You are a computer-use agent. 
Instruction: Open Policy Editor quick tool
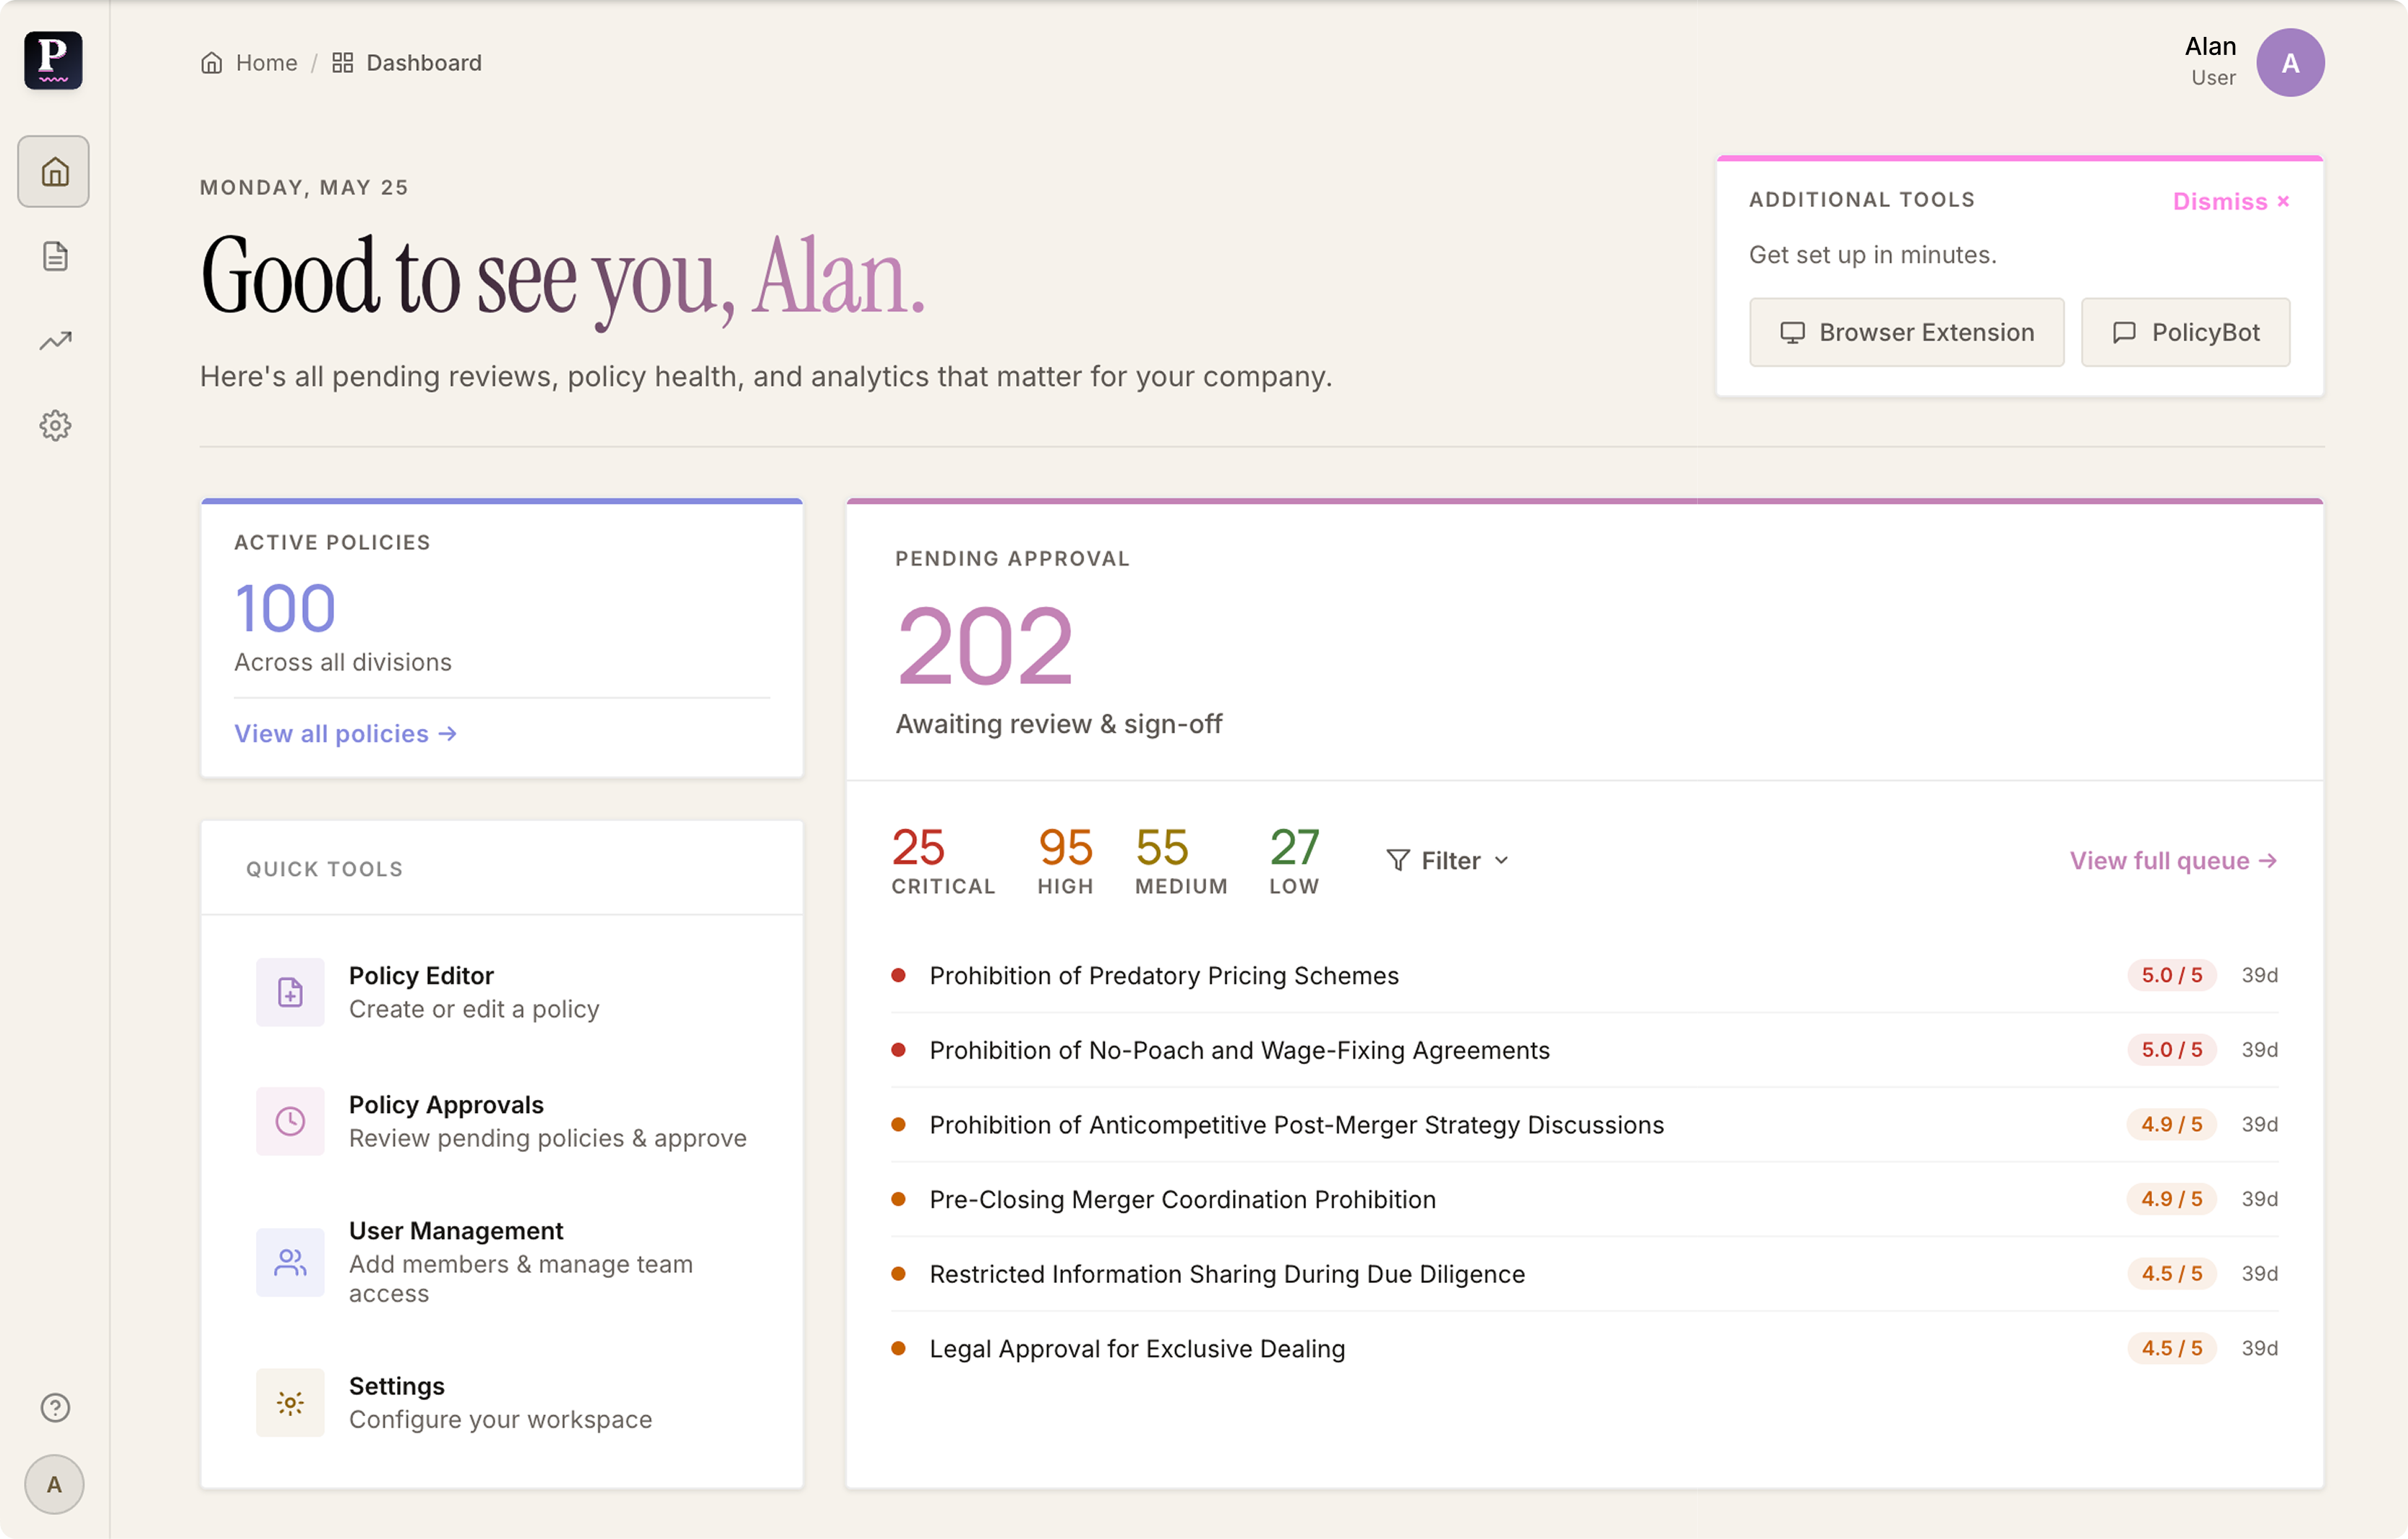point(502,992)
